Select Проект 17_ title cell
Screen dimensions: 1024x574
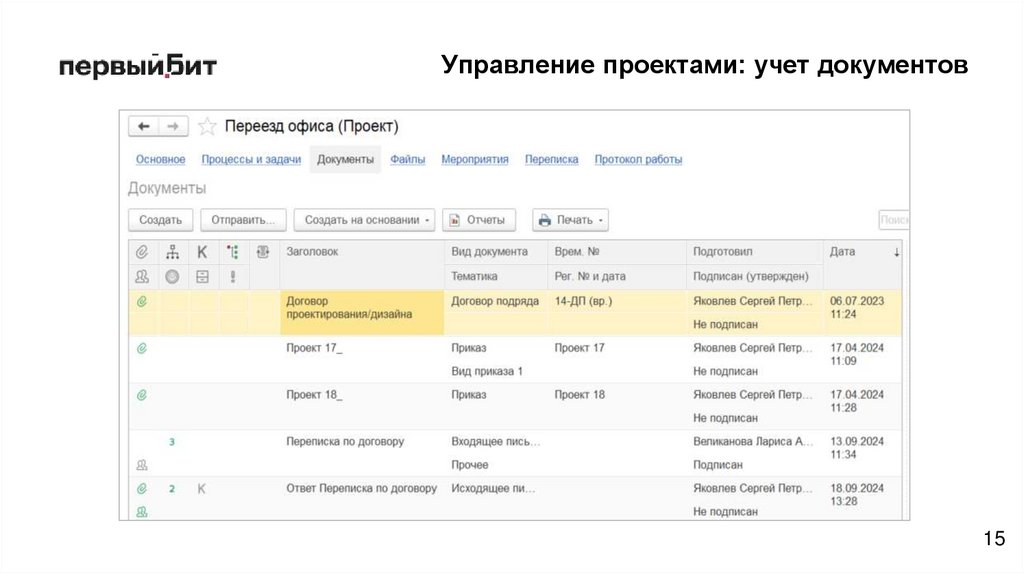[x=313, y=348]
